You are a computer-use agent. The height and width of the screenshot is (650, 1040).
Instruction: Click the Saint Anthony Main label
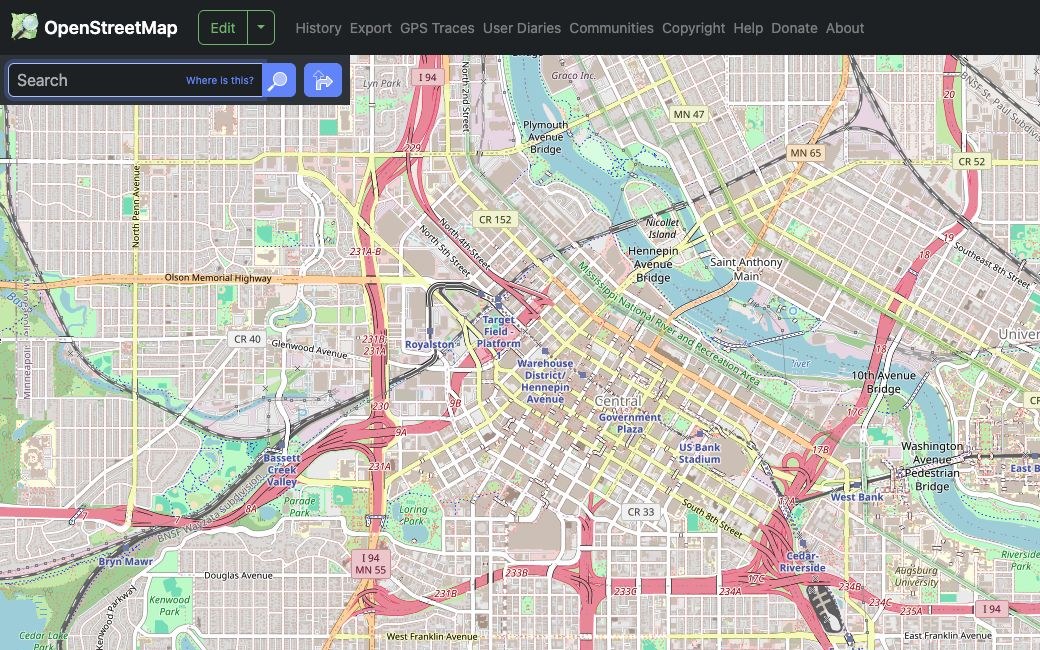tap(746, 269)
